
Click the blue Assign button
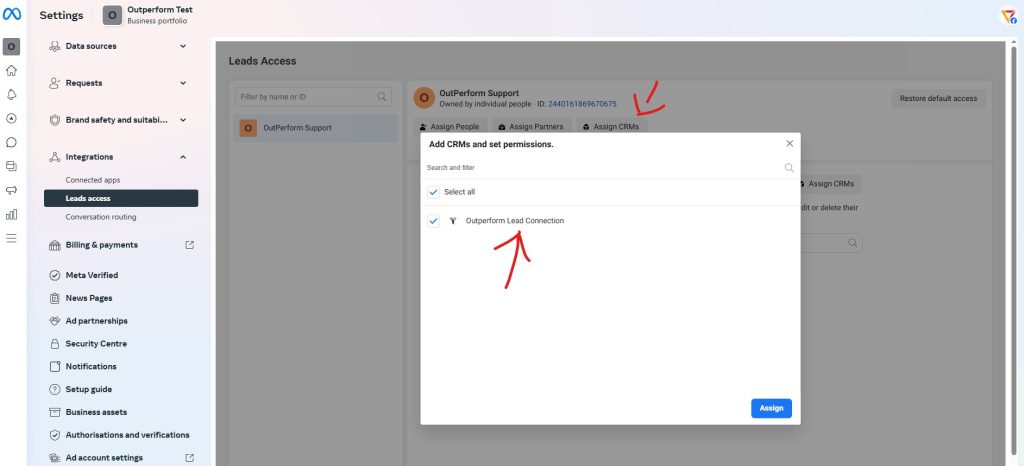(x=771, y=408)
